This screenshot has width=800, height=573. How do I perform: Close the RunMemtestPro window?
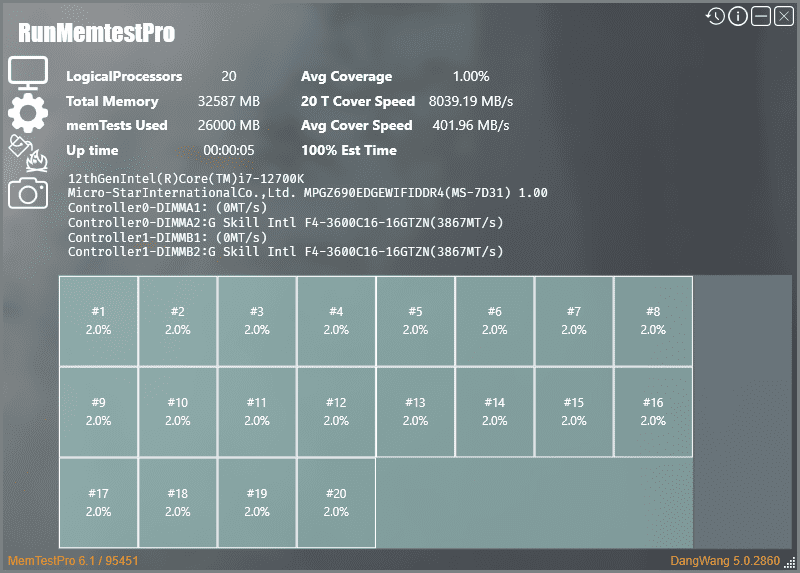(783, 16)
